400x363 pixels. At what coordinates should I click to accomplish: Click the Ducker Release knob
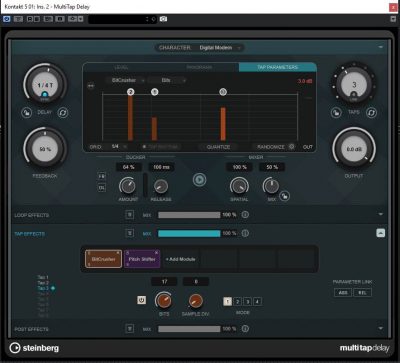point(161,186)
